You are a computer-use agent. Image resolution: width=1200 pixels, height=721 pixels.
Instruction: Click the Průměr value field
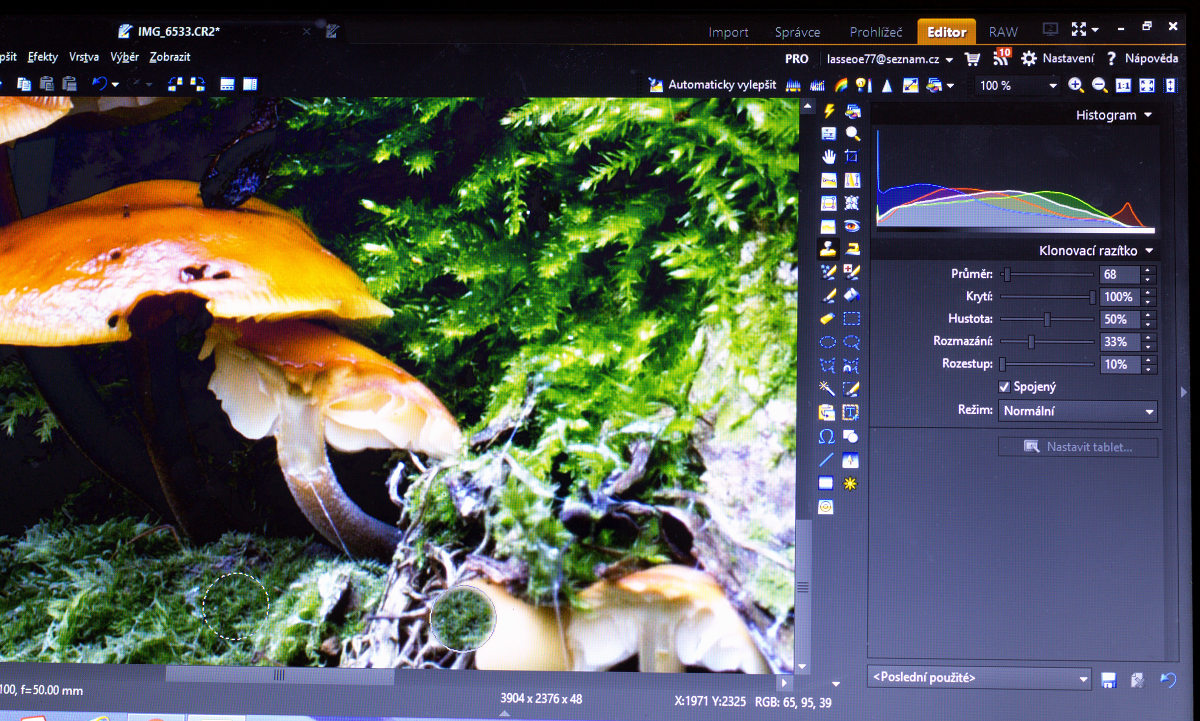1119,274
